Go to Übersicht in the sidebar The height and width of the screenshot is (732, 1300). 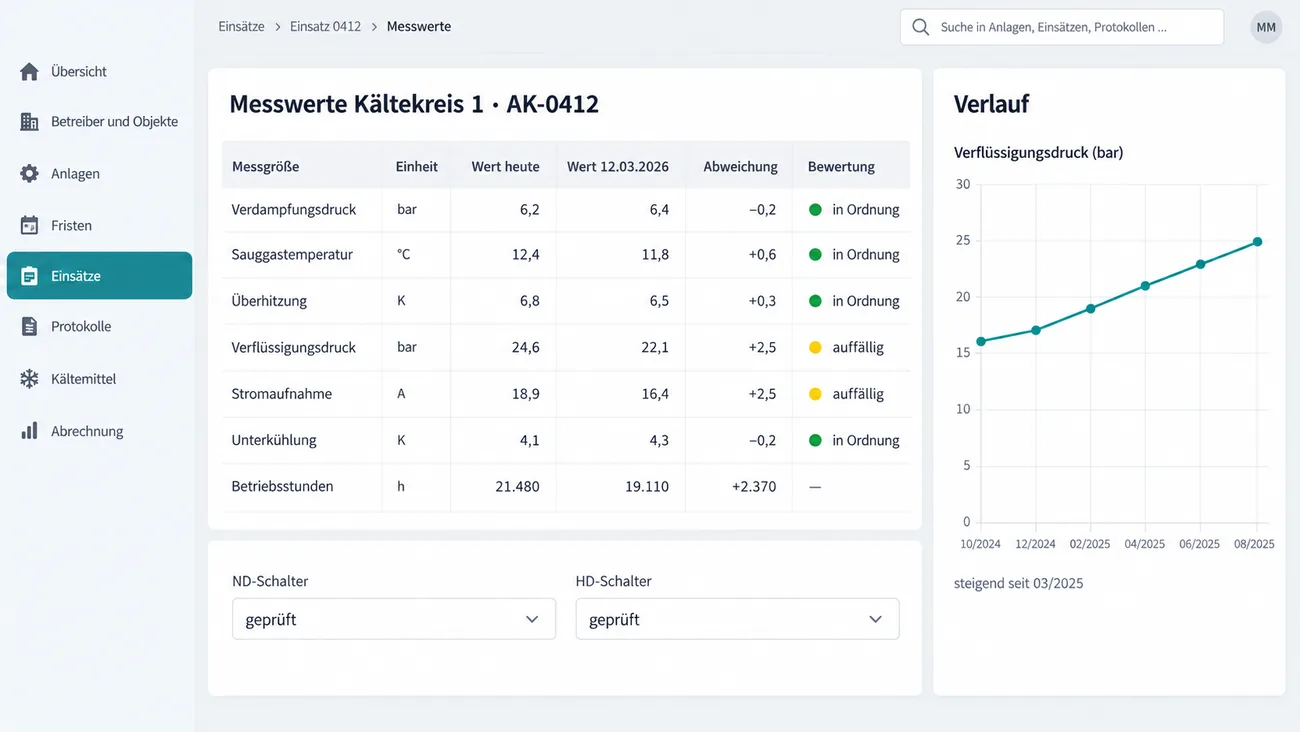click(x=99, y=72)
